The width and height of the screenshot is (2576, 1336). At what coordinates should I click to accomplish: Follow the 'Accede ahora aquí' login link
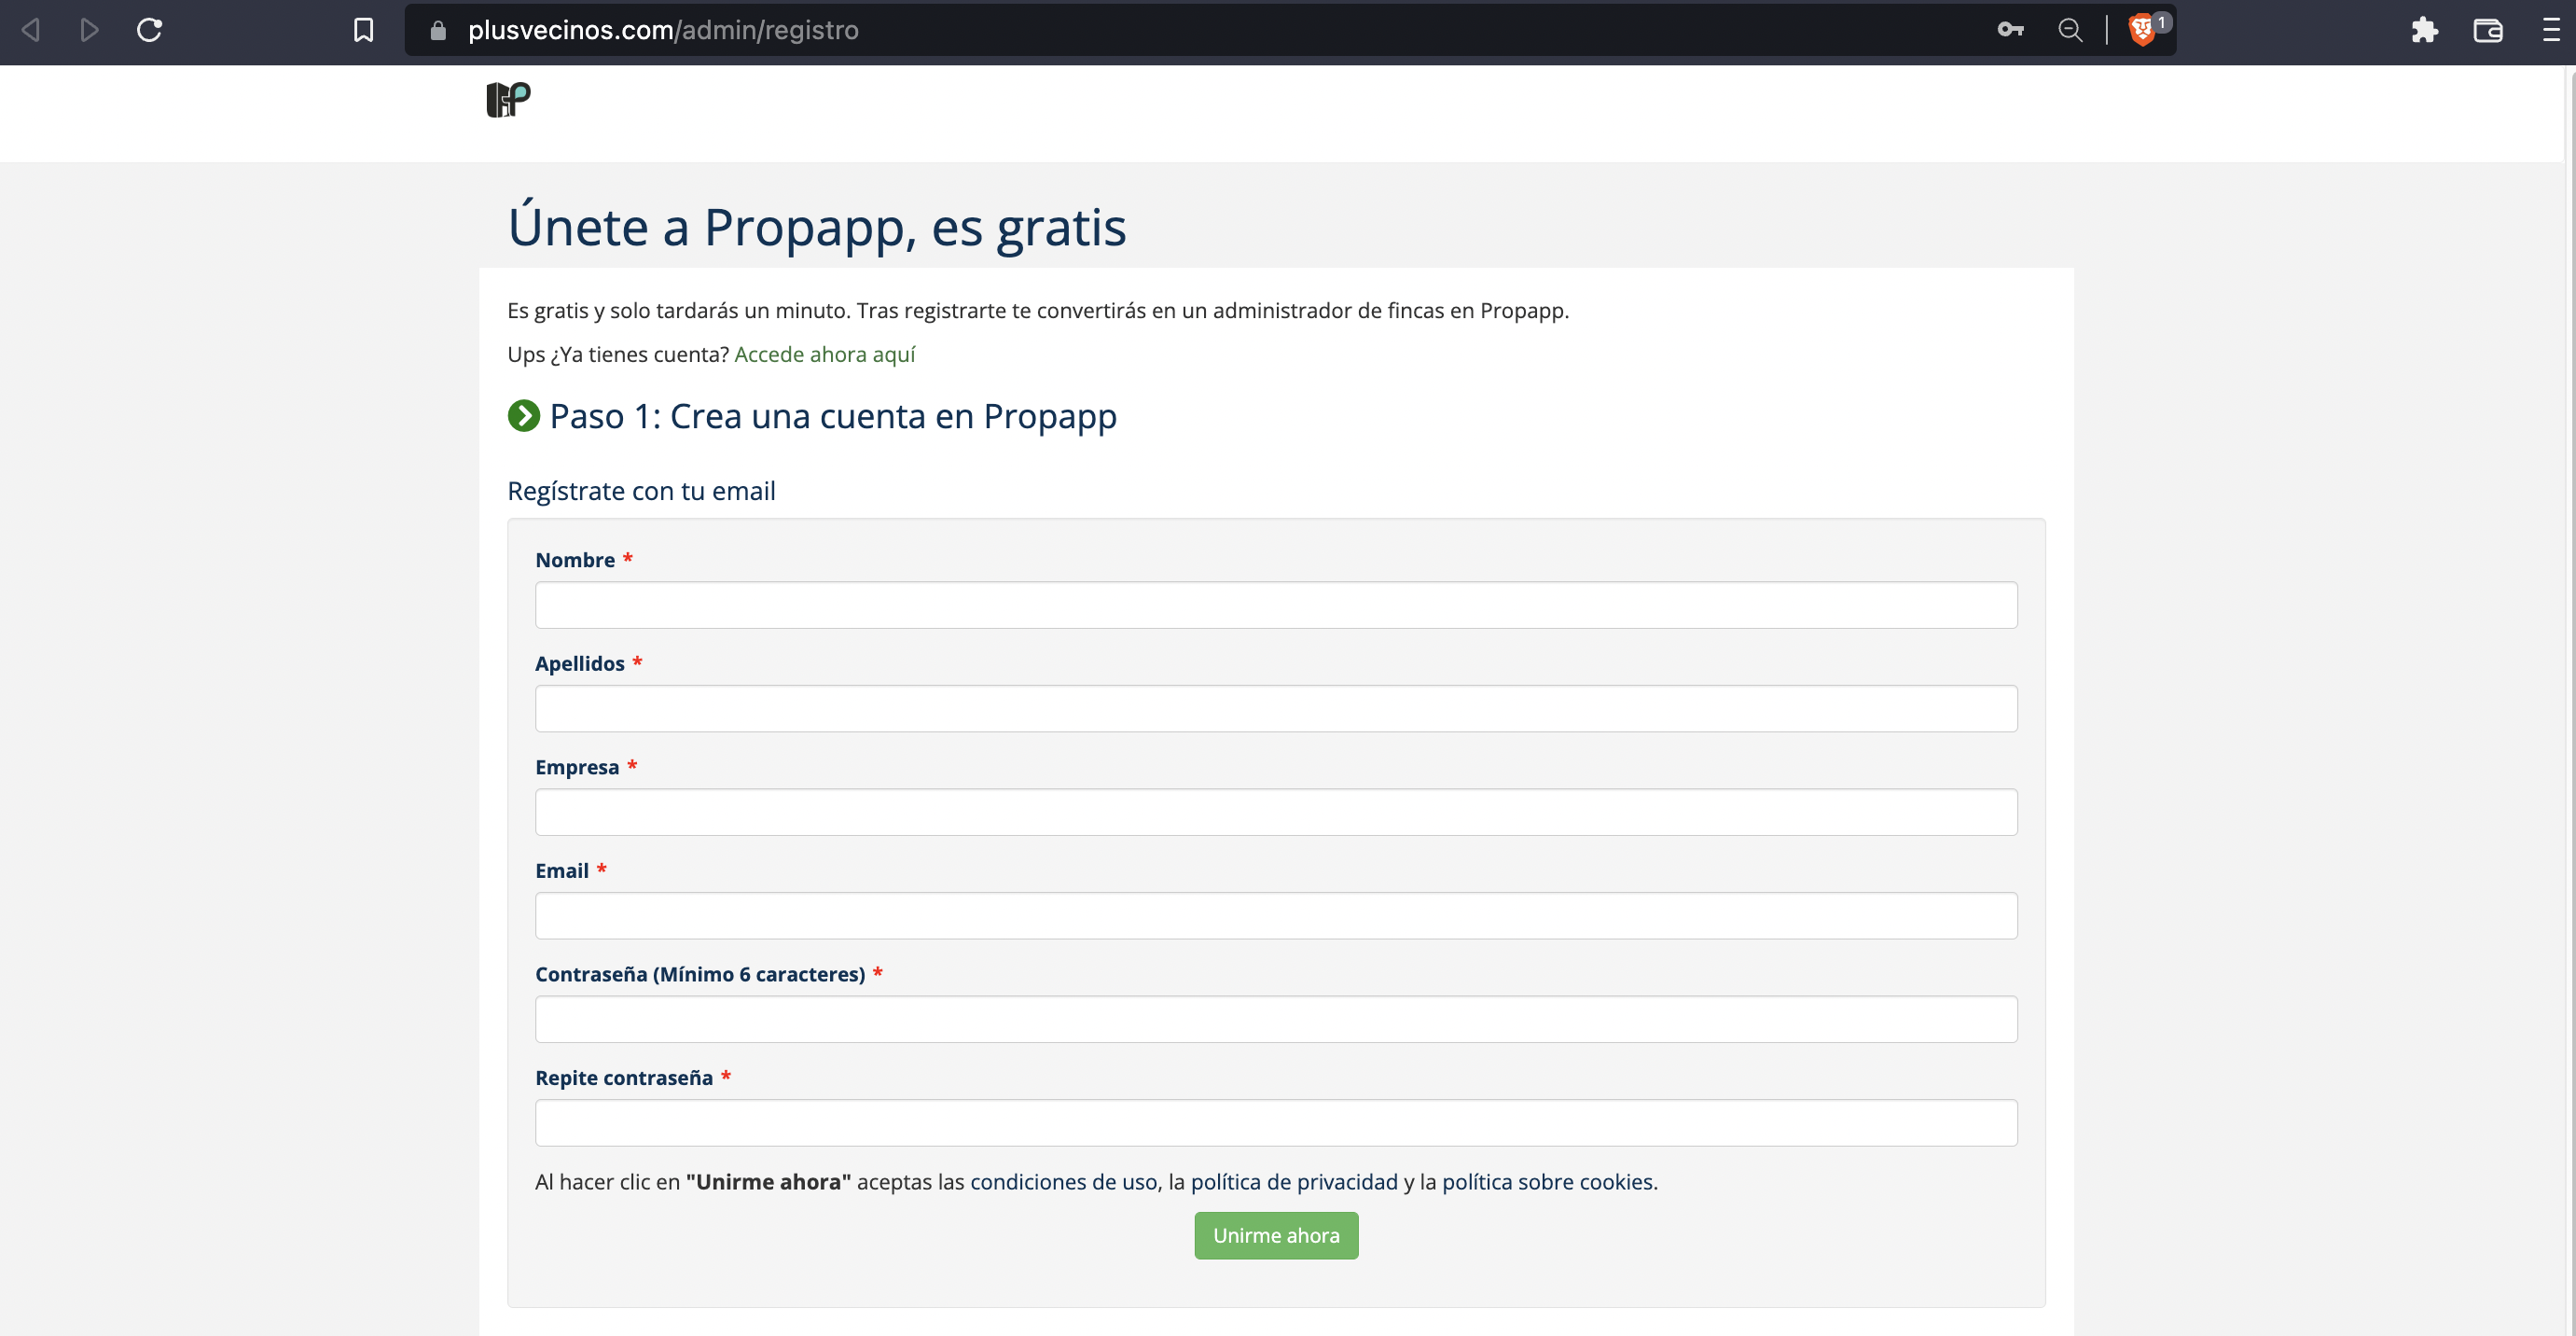(x=825, y=354)
